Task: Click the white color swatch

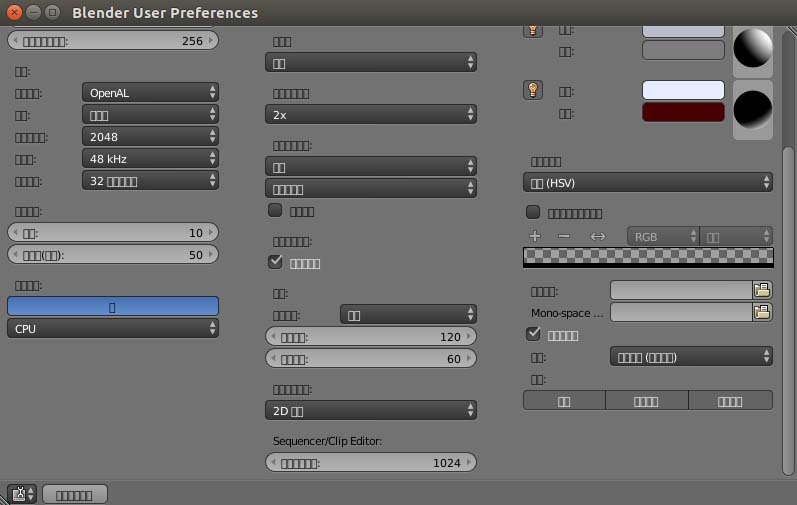Action: (683, 90)
